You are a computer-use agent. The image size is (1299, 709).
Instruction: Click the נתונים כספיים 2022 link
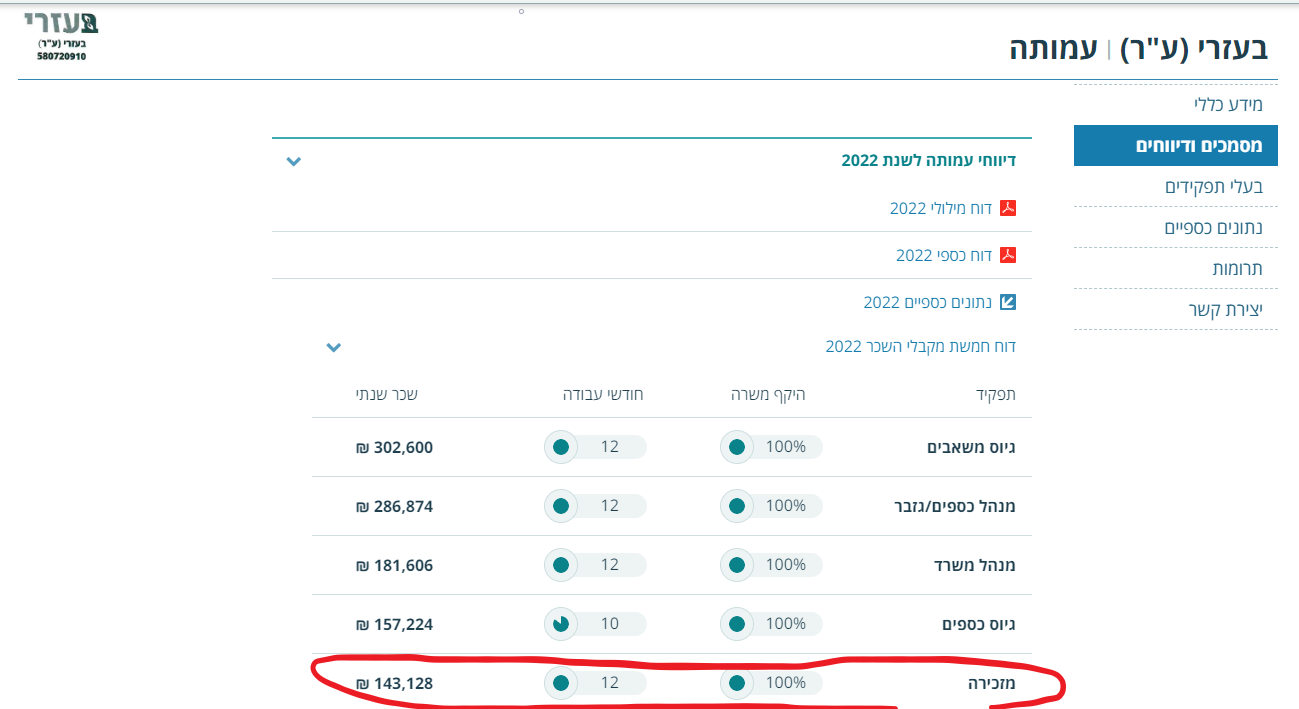click(927, 302)
